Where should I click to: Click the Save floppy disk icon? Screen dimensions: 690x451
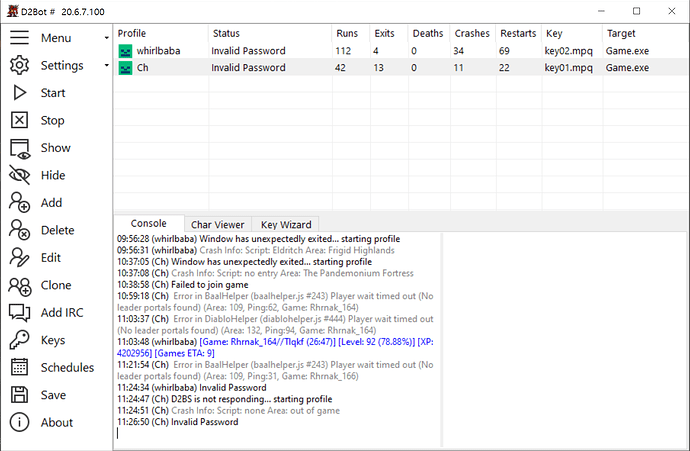pyautogui.click(x=19, y=395)
